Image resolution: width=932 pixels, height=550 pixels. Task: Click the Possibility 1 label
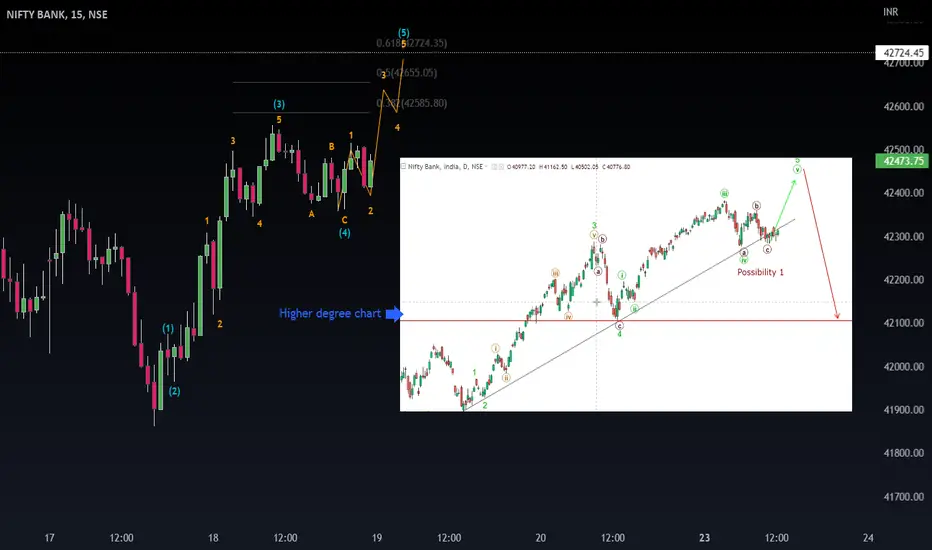coord(760,272)
